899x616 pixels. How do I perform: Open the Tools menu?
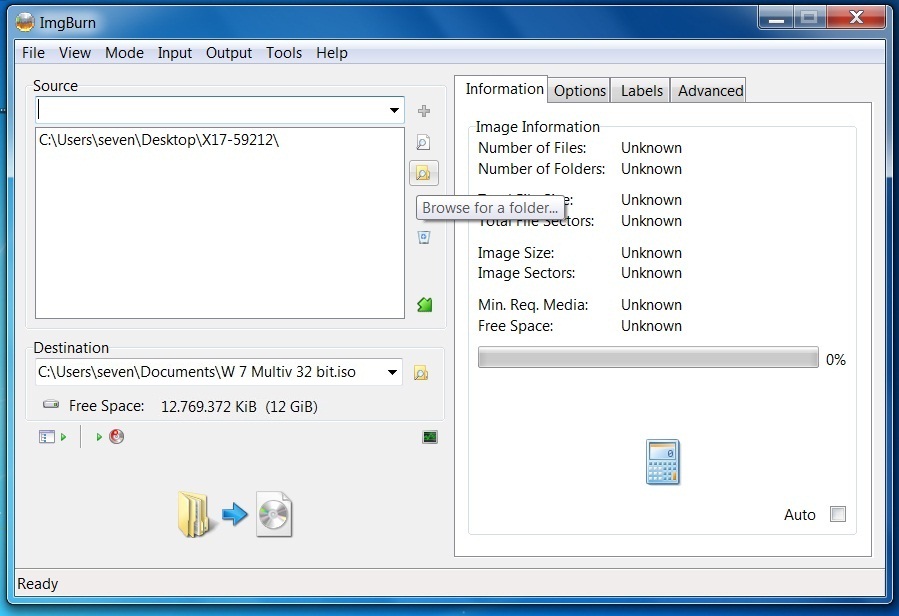click(284, 53)
